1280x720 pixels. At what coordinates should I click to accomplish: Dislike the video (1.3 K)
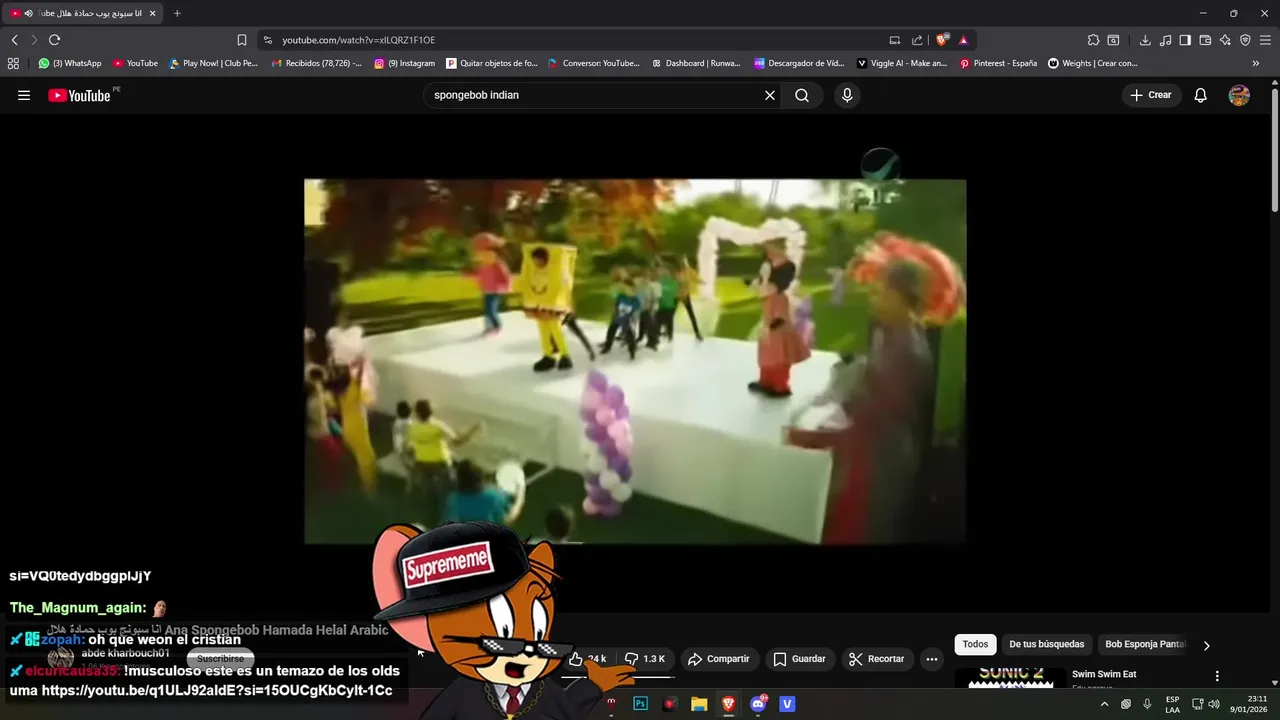[644, 659]
